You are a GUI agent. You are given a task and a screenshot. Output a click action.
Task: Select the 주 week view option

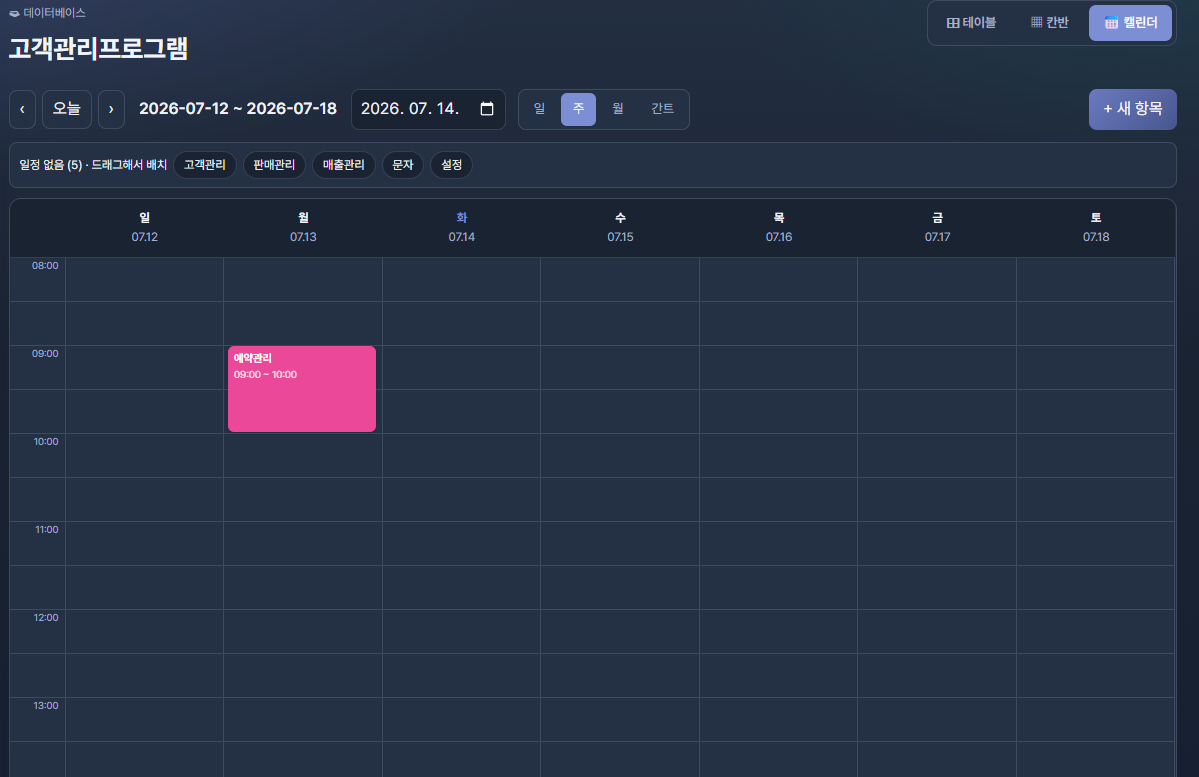(x=578, y=109)
